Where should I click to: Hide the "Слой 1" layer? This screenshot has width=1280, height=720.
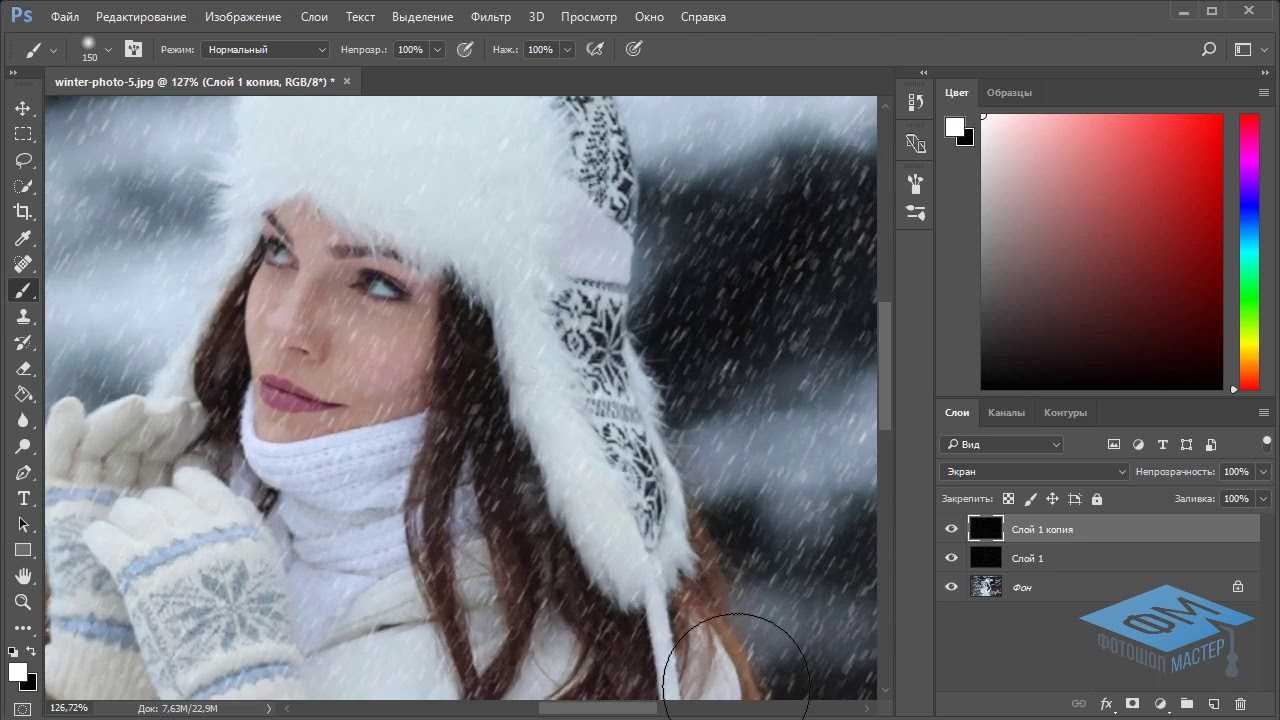952,558
